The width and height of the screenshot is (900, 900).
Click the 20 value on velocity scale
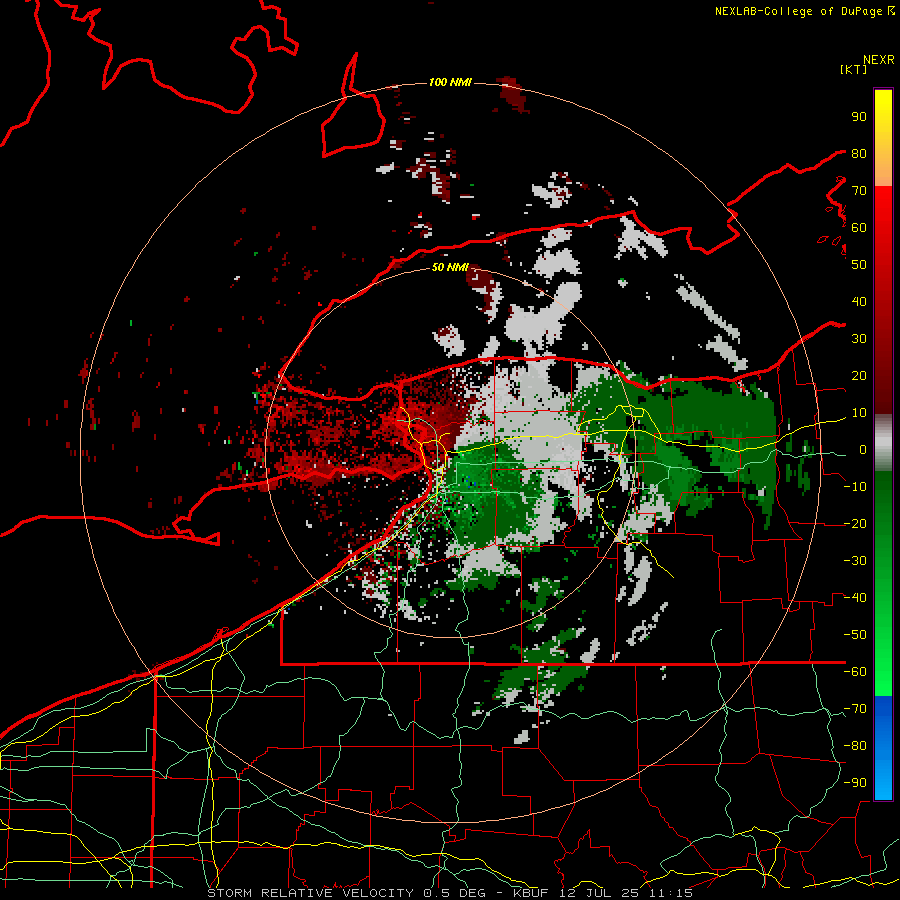[859, 376]
